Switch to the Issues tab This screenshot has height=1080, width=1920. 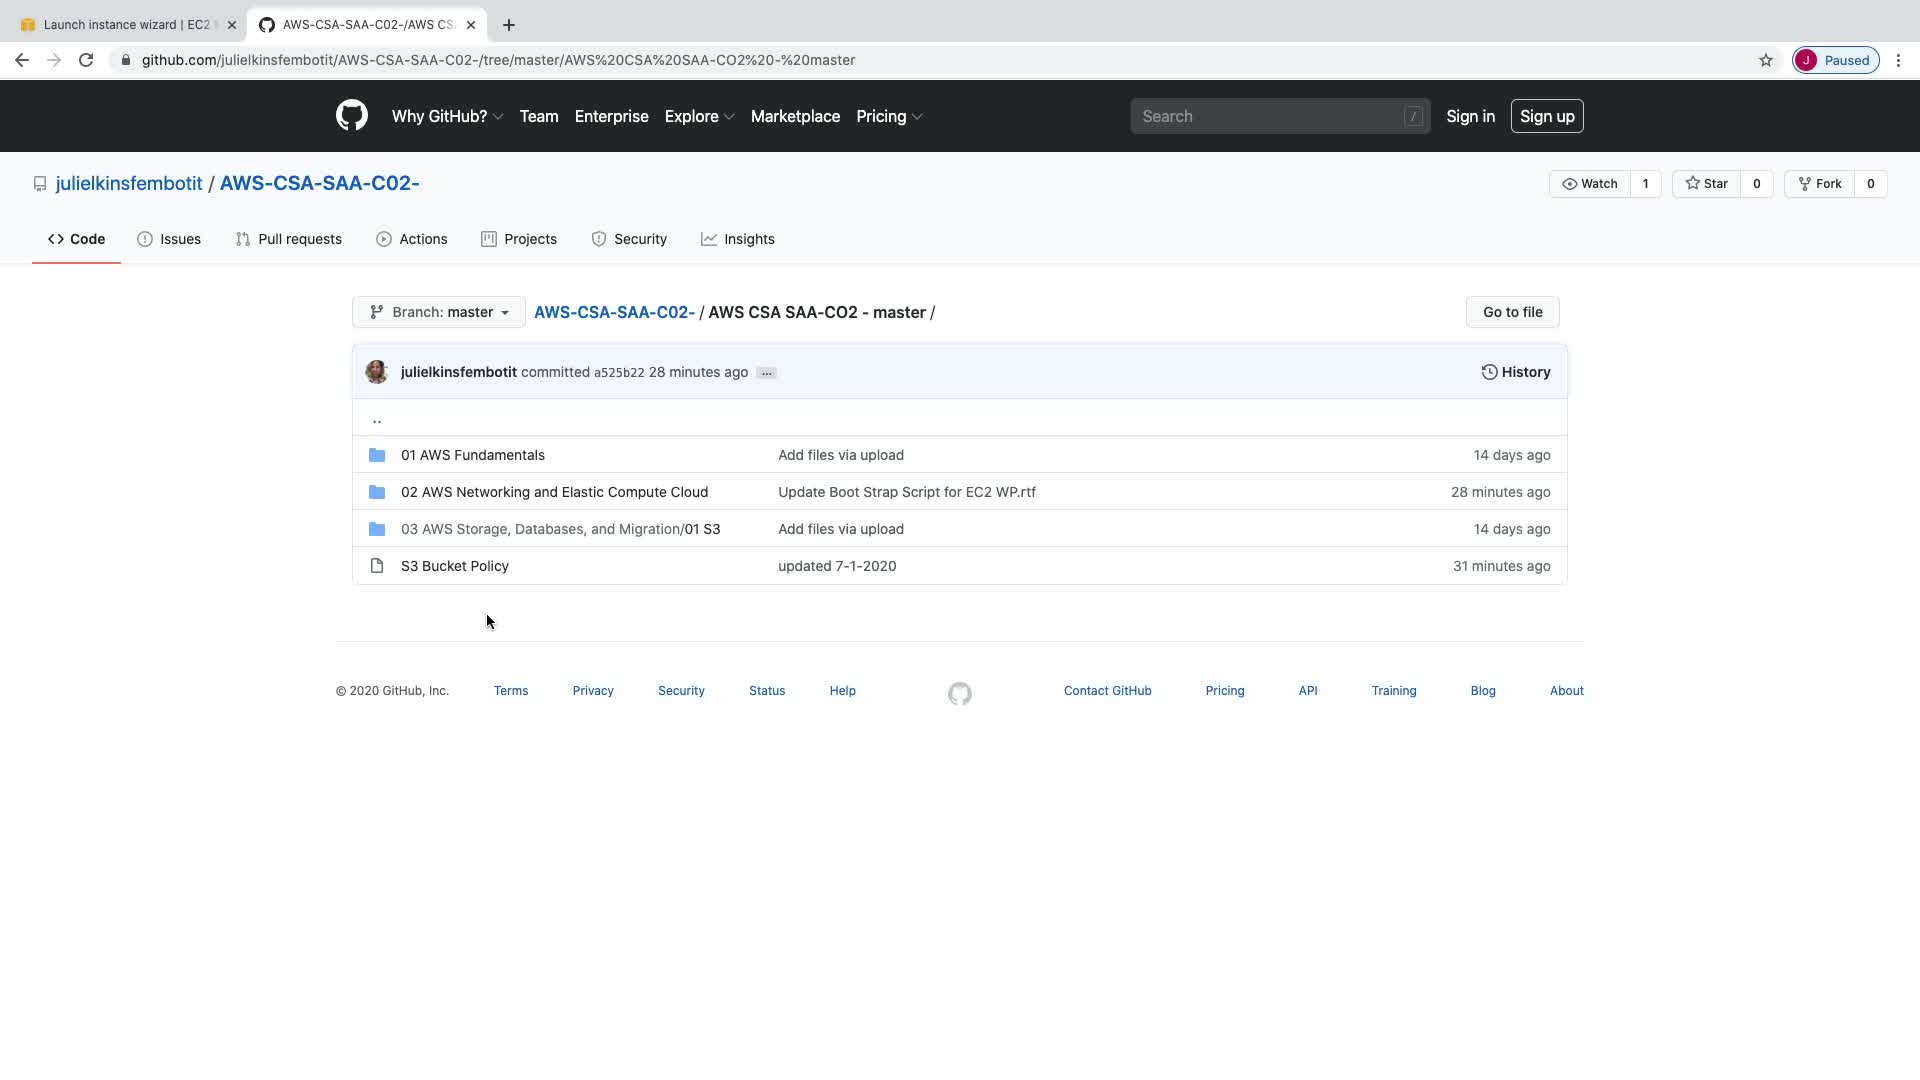click(x=169, y=239)
